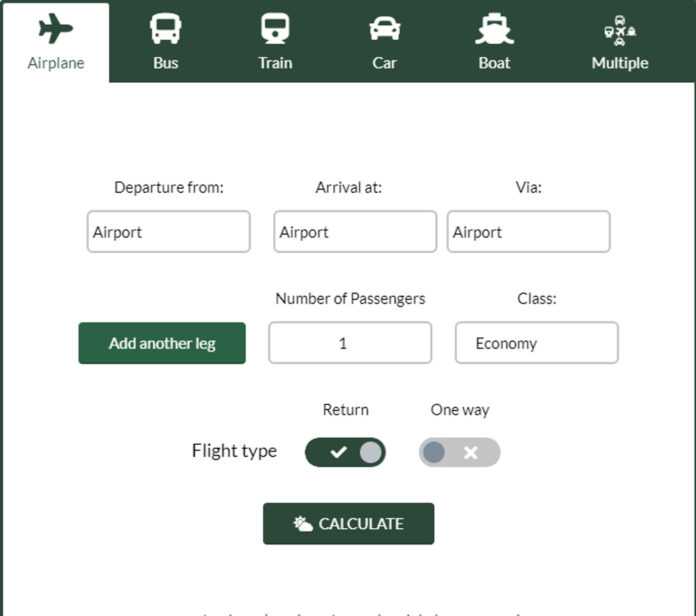Screen dimensions: 696x616
Task: Click the bus transport icon
Action: pos(166,29)
